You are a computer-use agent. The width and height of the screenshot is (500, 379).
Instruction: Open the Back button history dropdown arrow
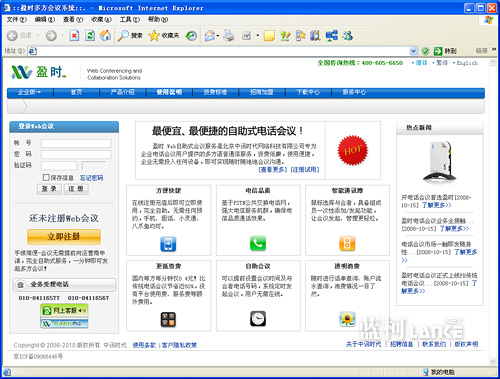click(38, 36)
